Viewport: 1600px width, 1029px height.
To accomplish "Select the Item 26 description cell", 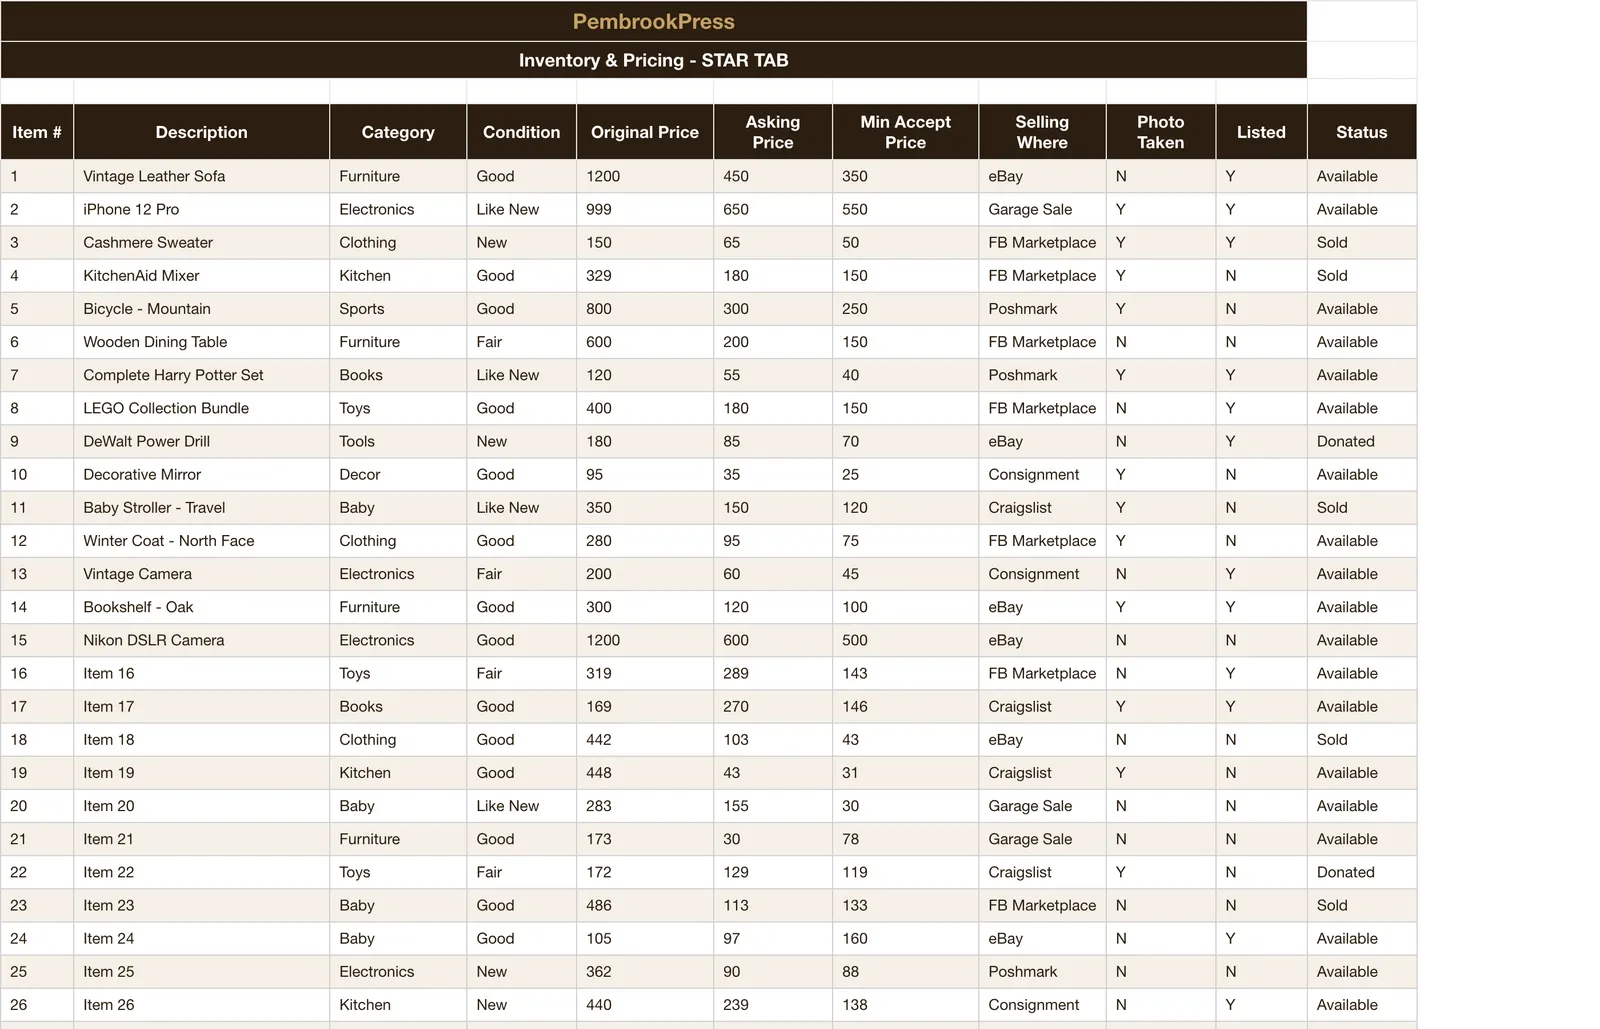I will pyautogui.click(x=201, y=1004).
